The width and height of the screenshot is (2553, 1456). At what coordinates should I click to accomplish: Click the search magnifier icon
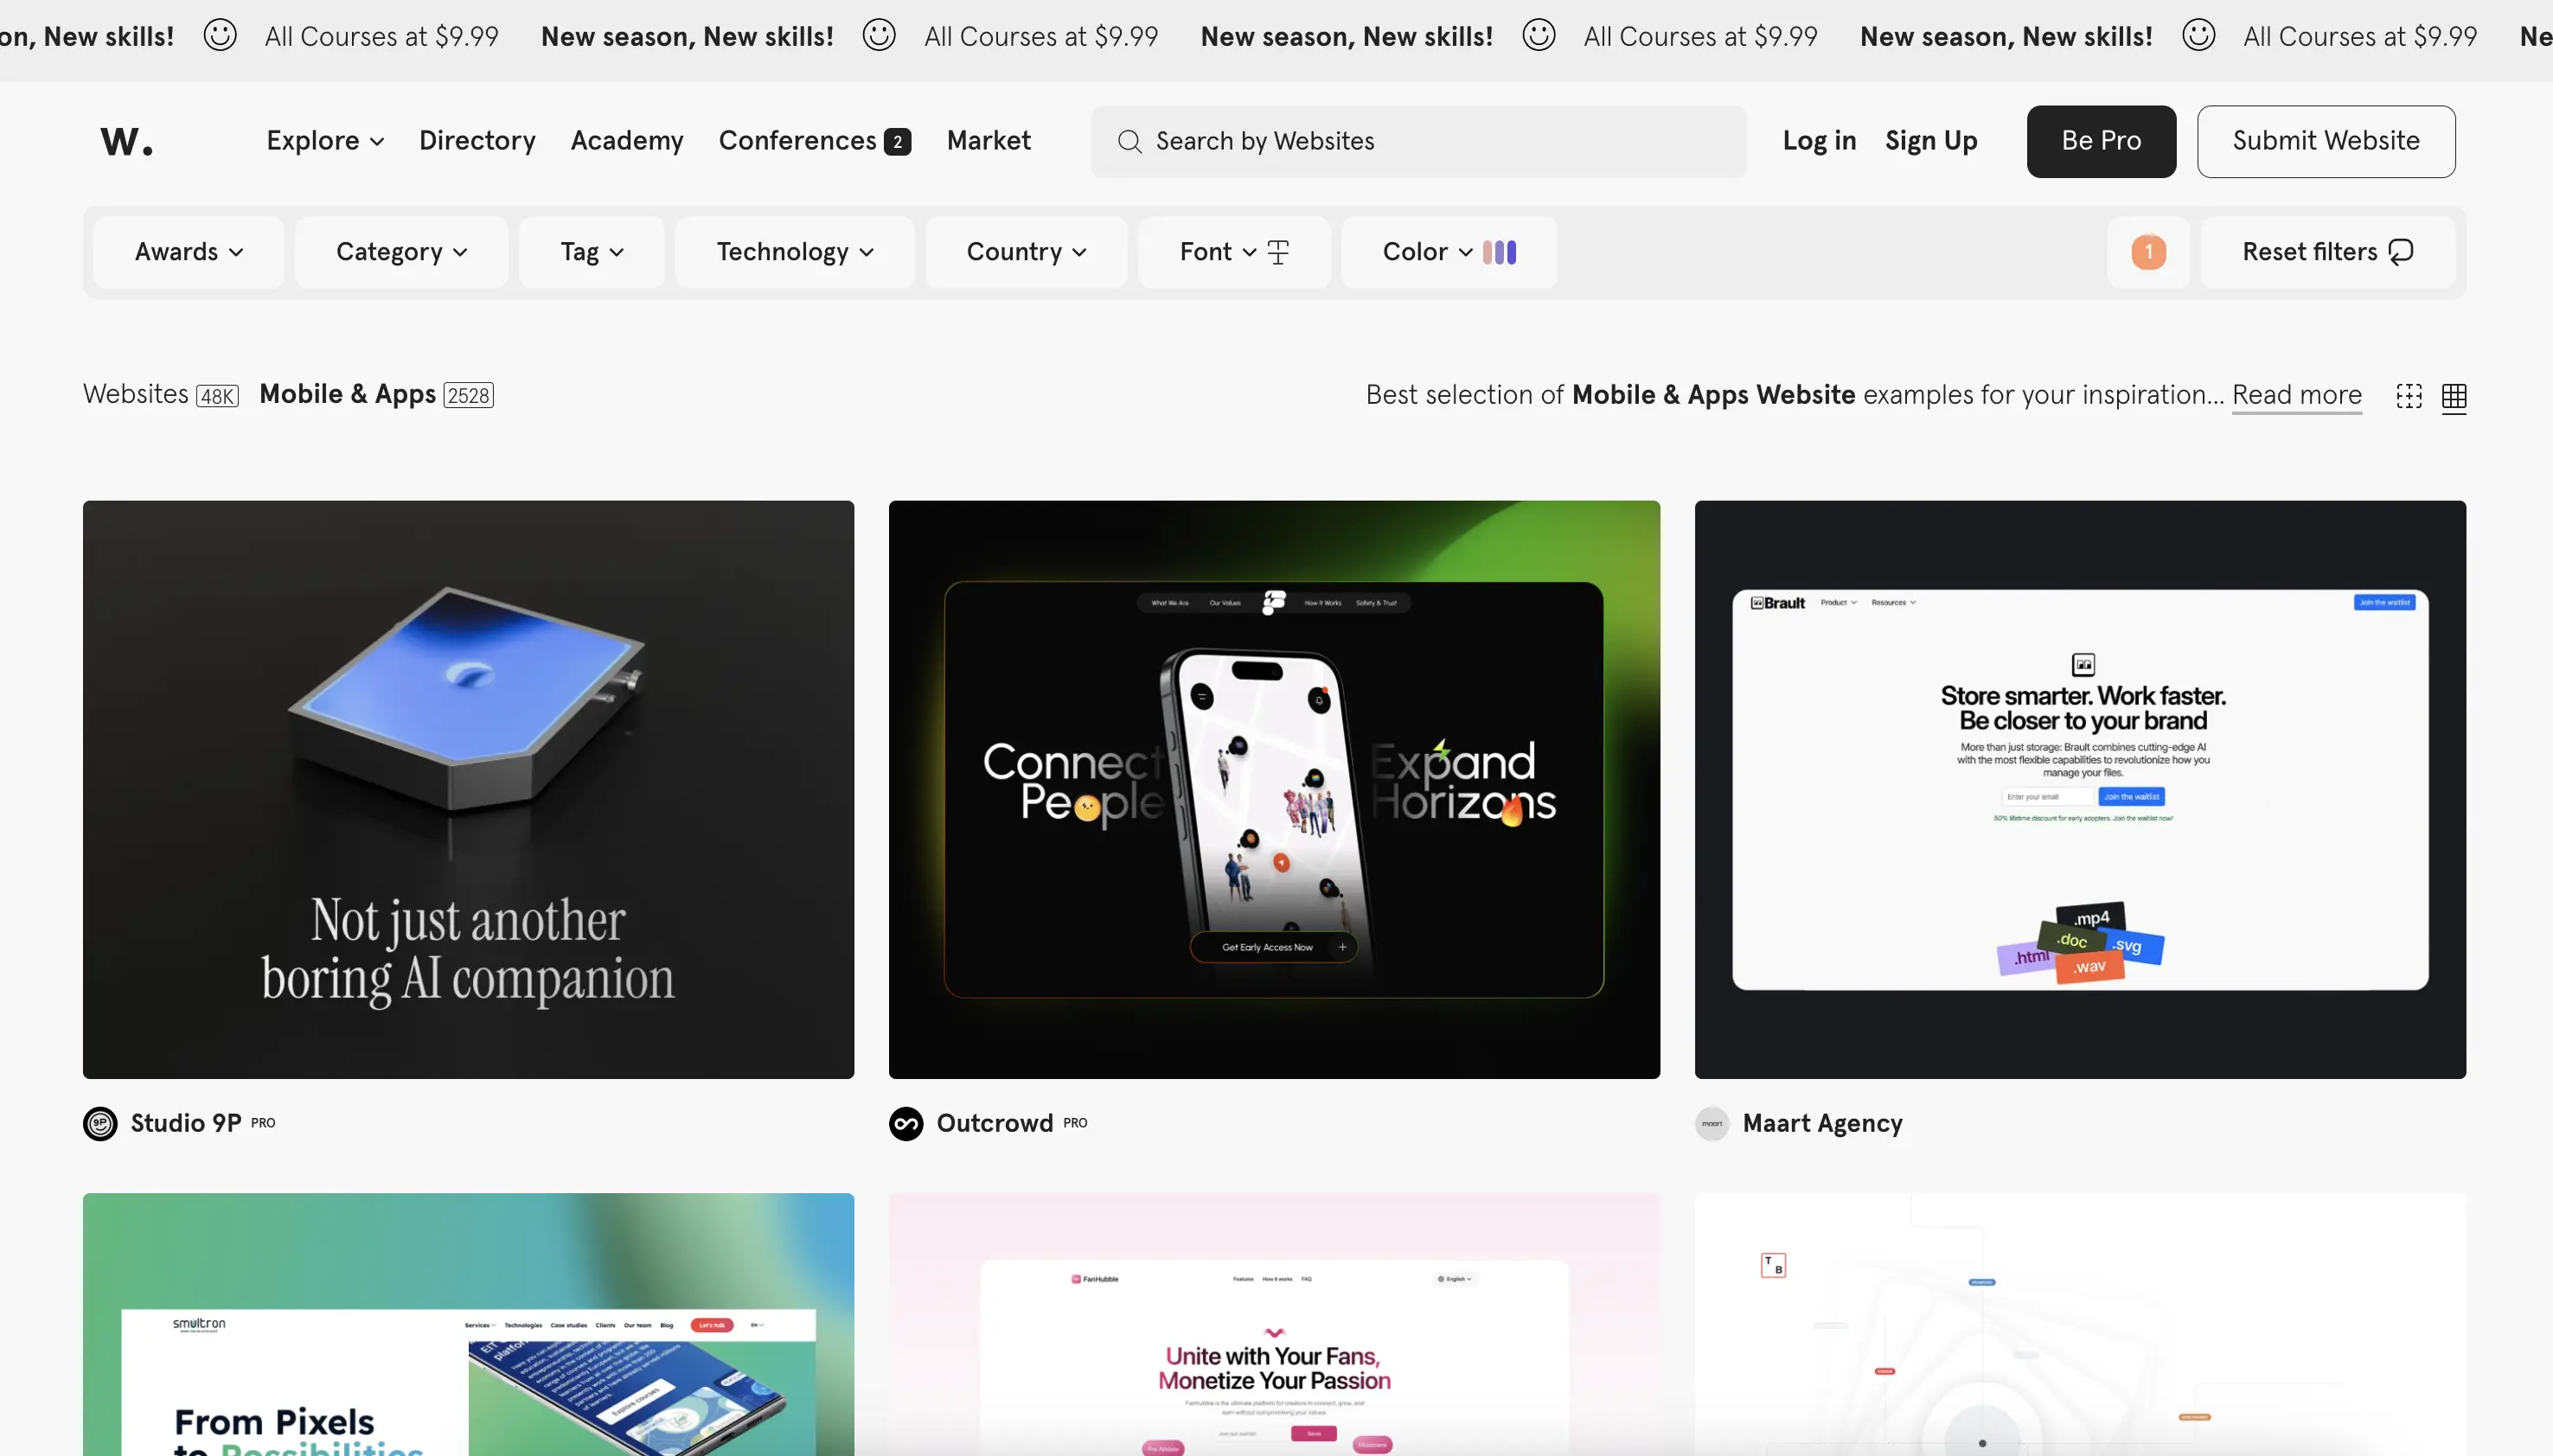[1129, 142]
